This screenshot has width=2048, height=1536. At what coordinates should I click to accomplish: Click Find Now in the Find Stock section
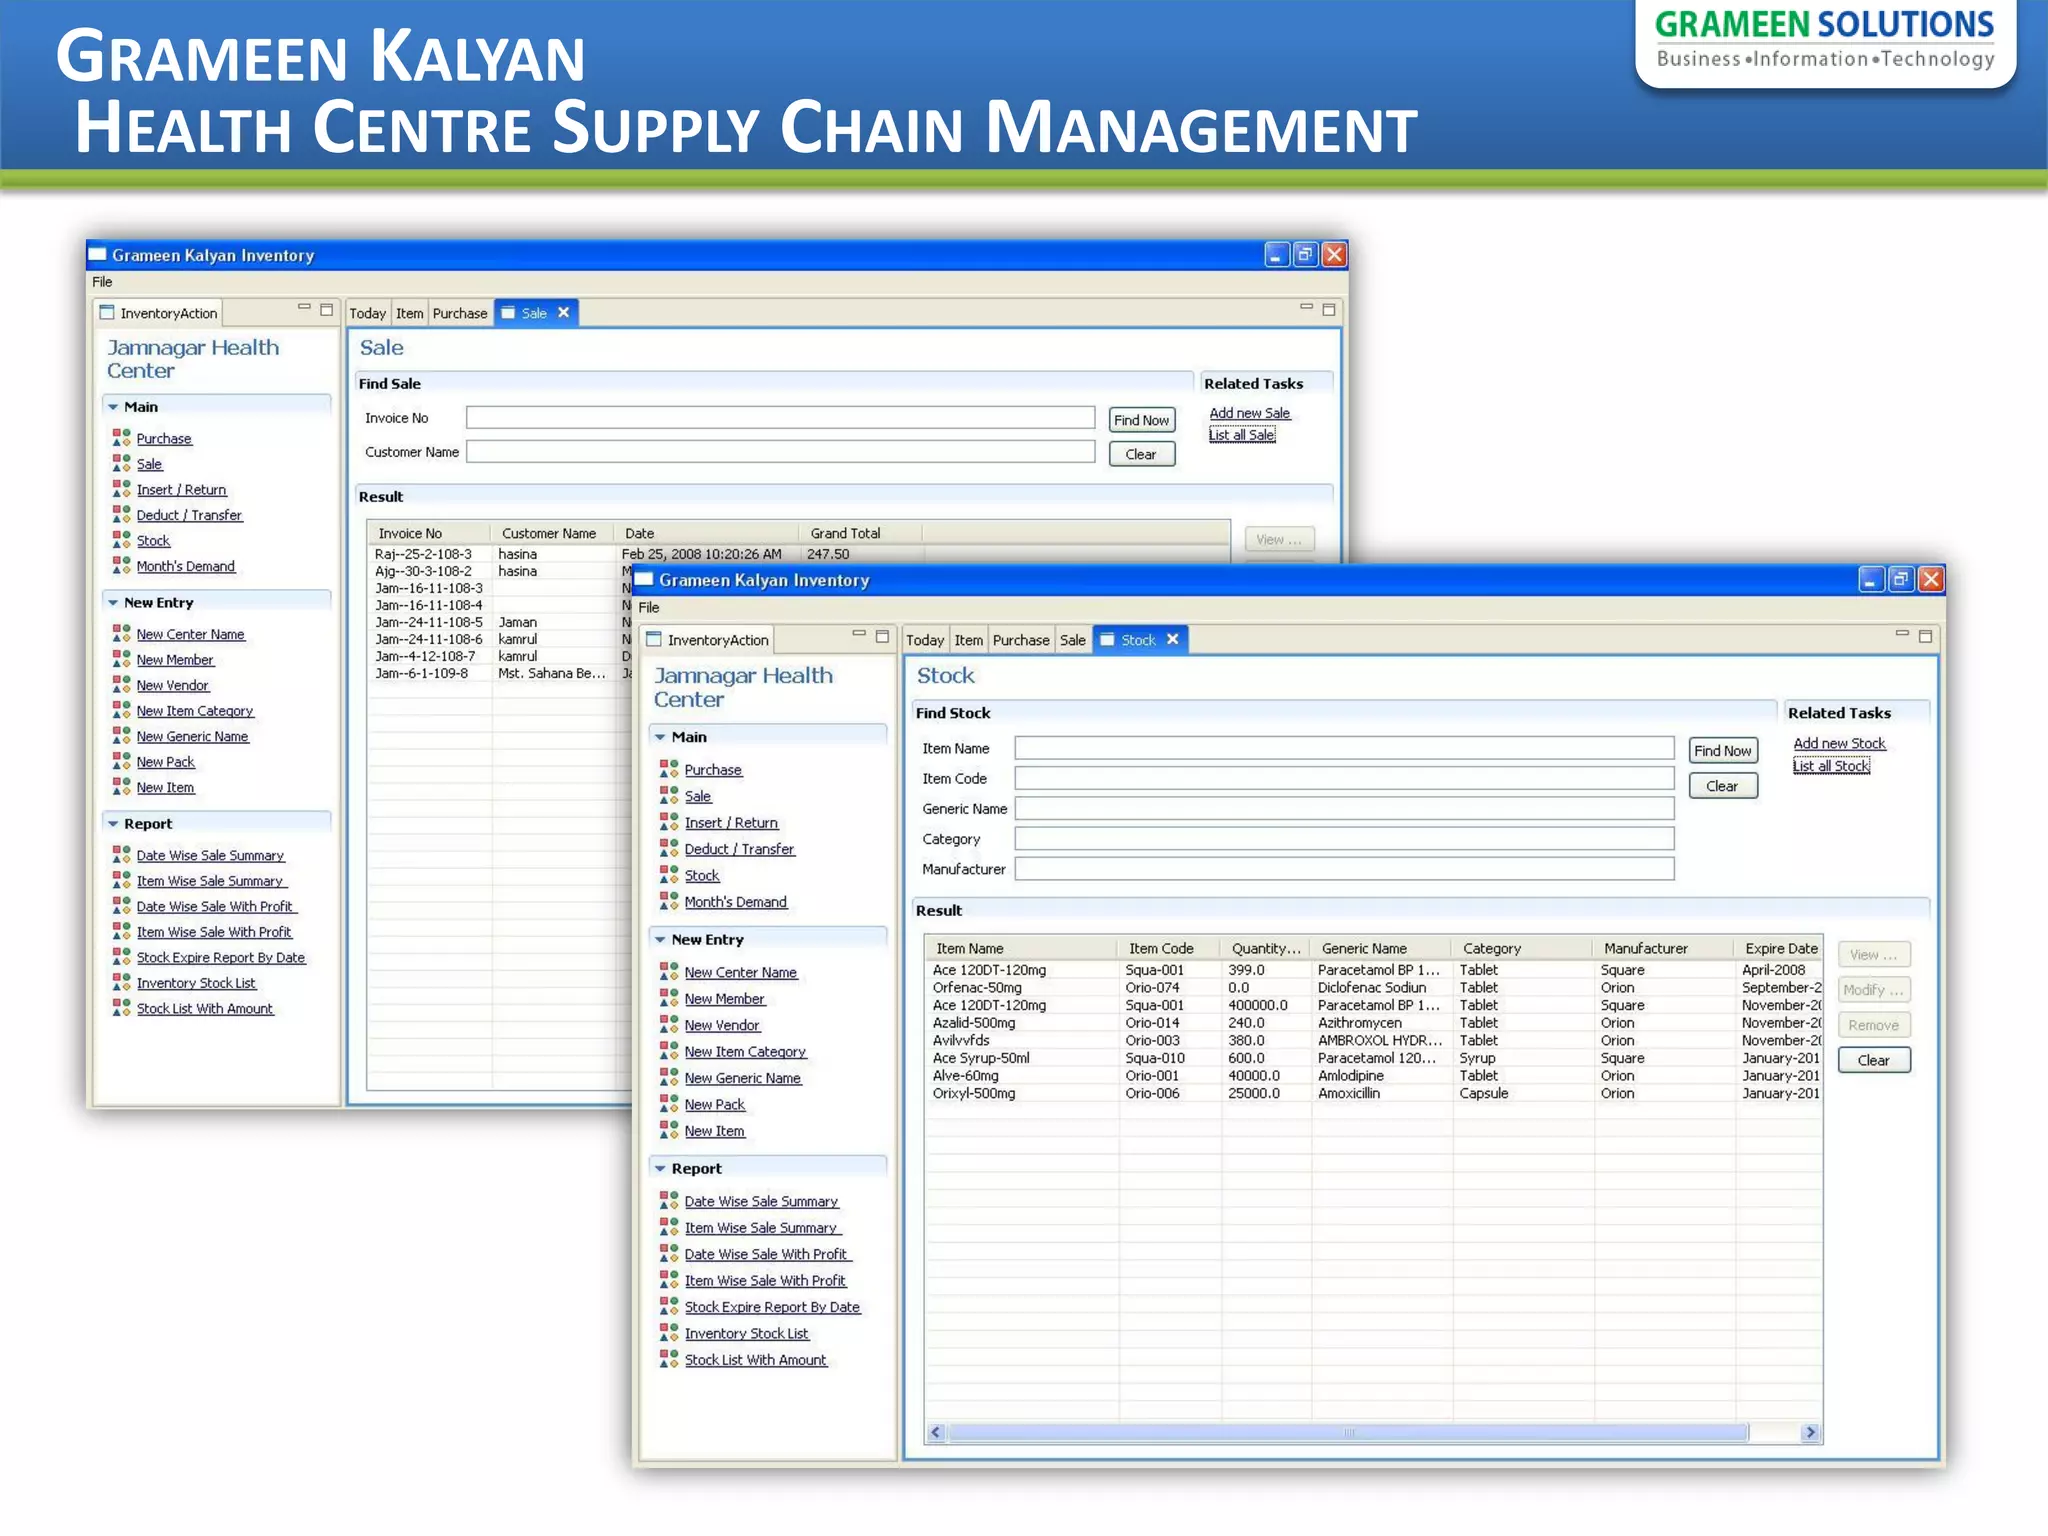pyautogui.click(x=1723, y=751)
